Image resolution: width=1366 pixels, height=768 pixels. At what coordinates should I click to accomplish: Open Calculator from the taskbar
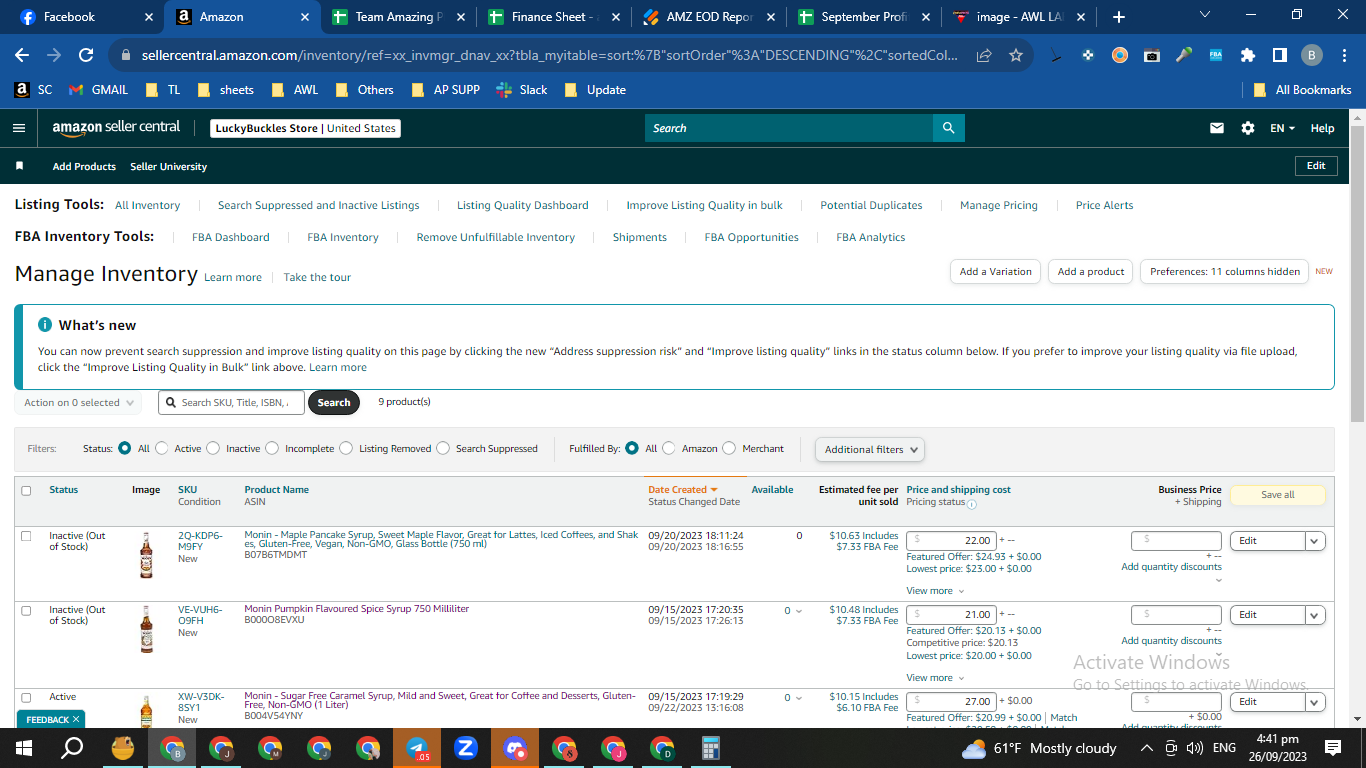pyautogui.click(x=710, y=748)
